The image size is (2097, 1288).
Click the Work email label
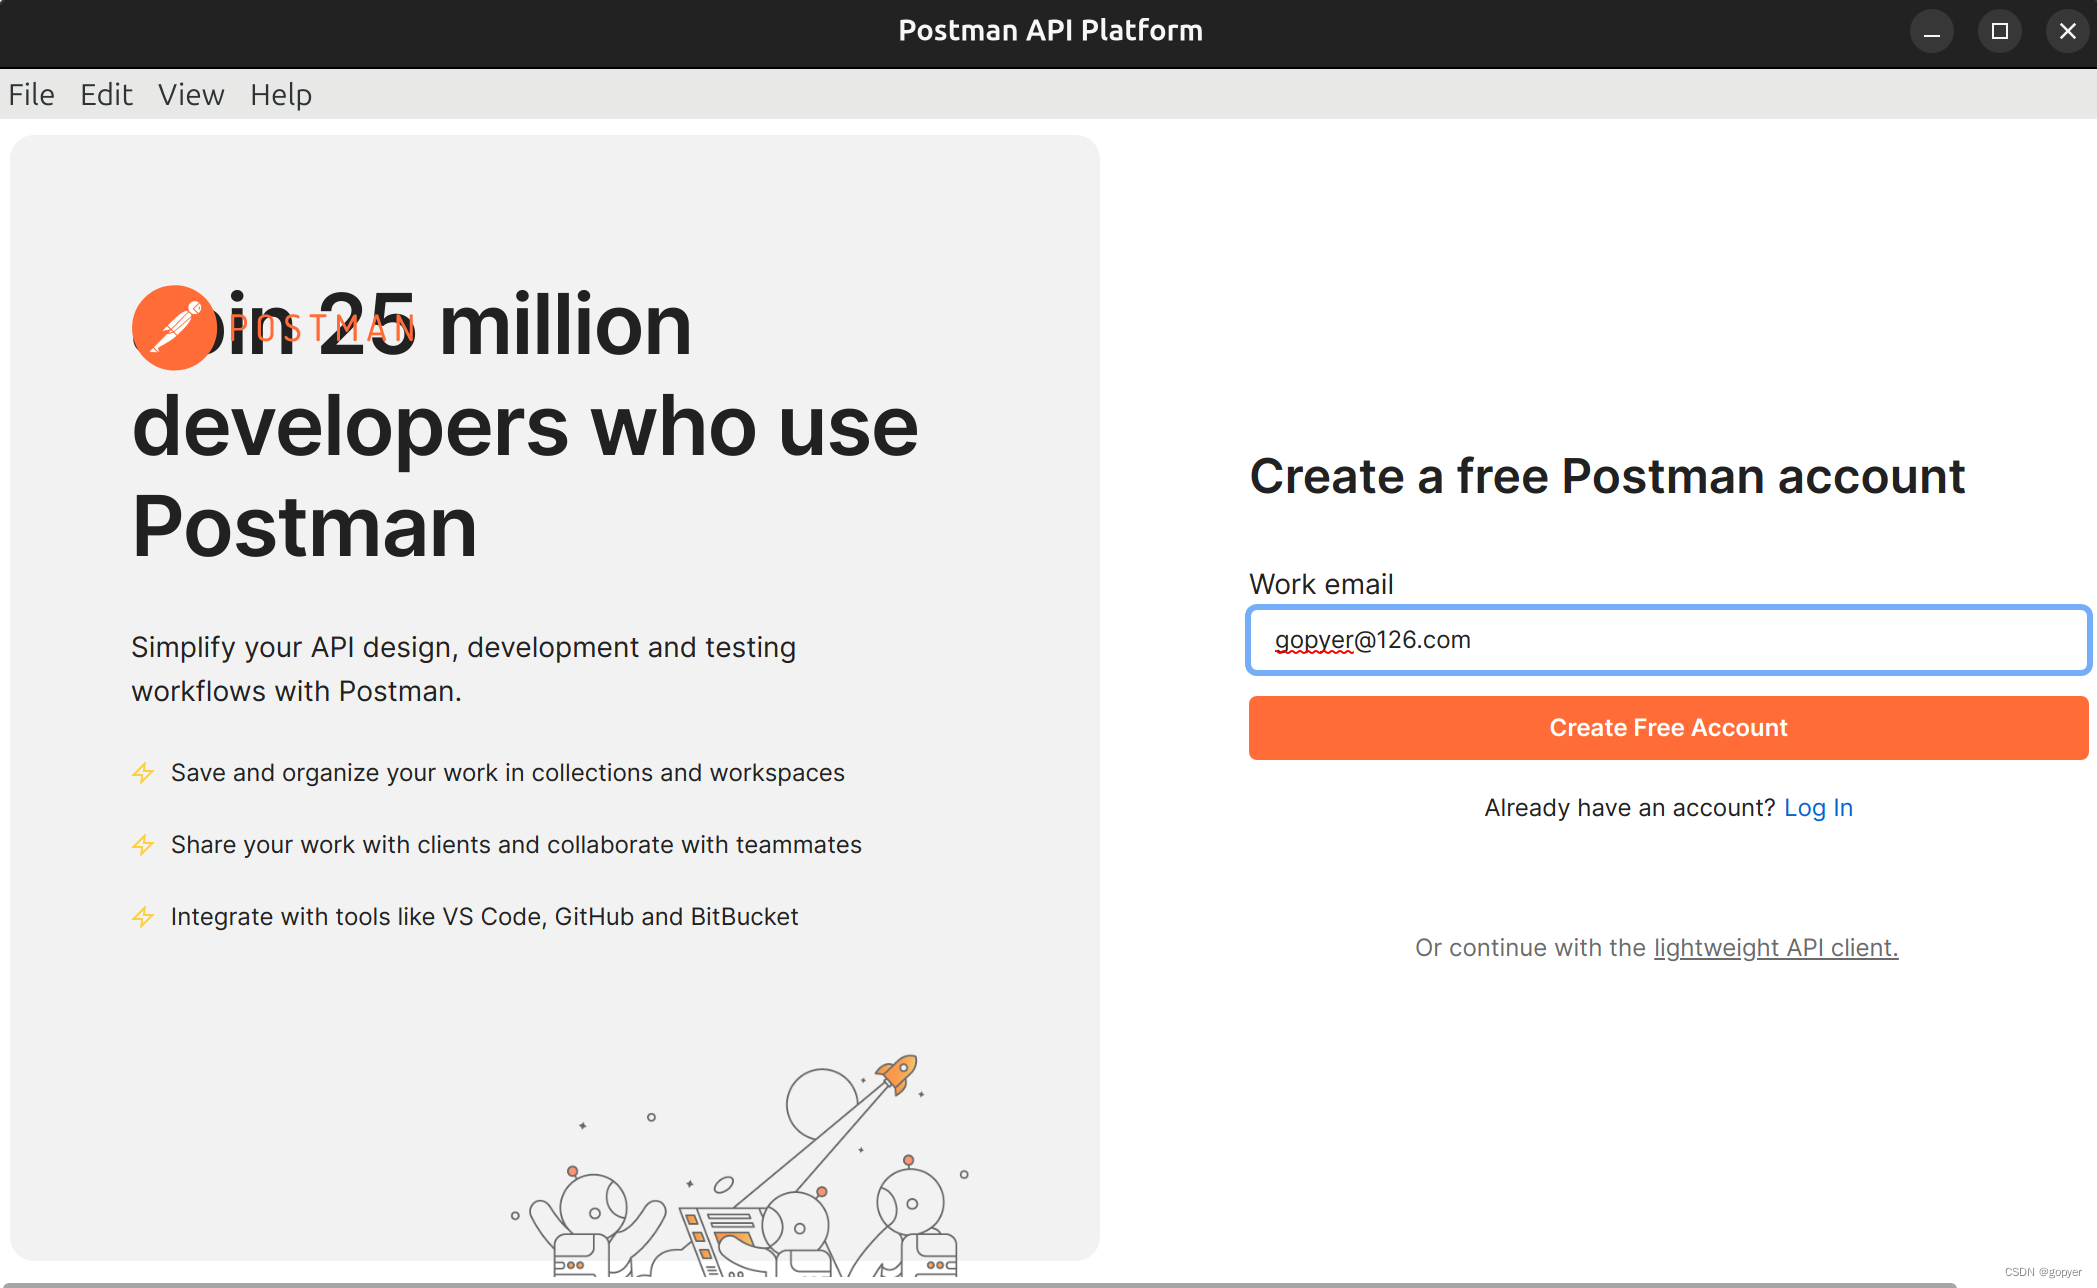tap(1321, 584)
